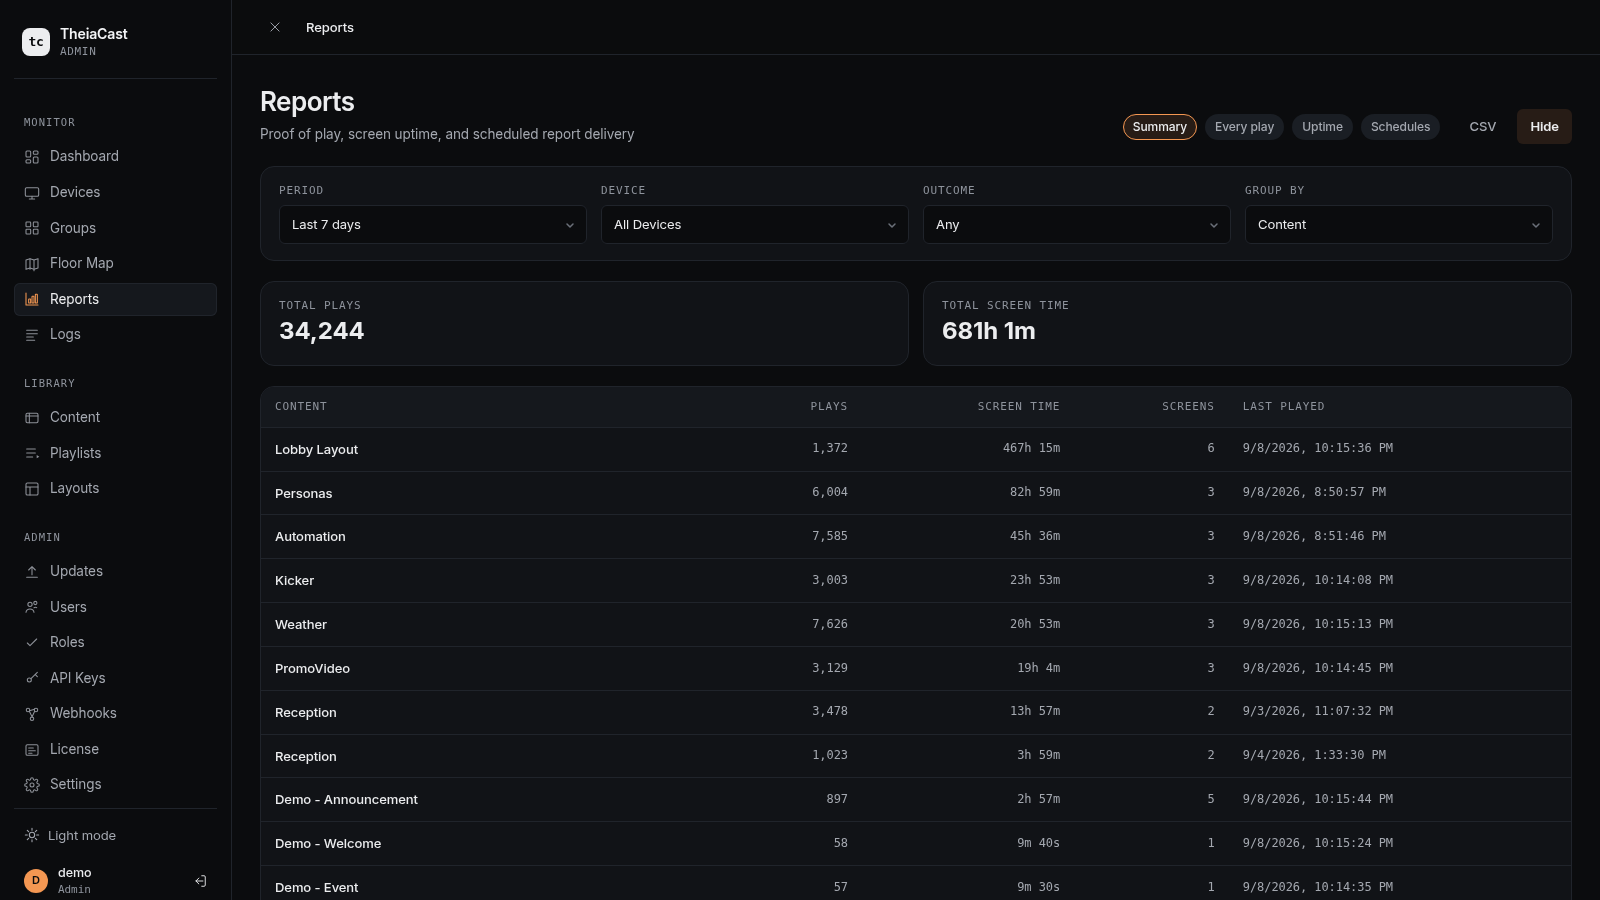Click the Users people icon
This screenshot has height=900, width=1600.
pyautogui.click(x=32, y=607)
